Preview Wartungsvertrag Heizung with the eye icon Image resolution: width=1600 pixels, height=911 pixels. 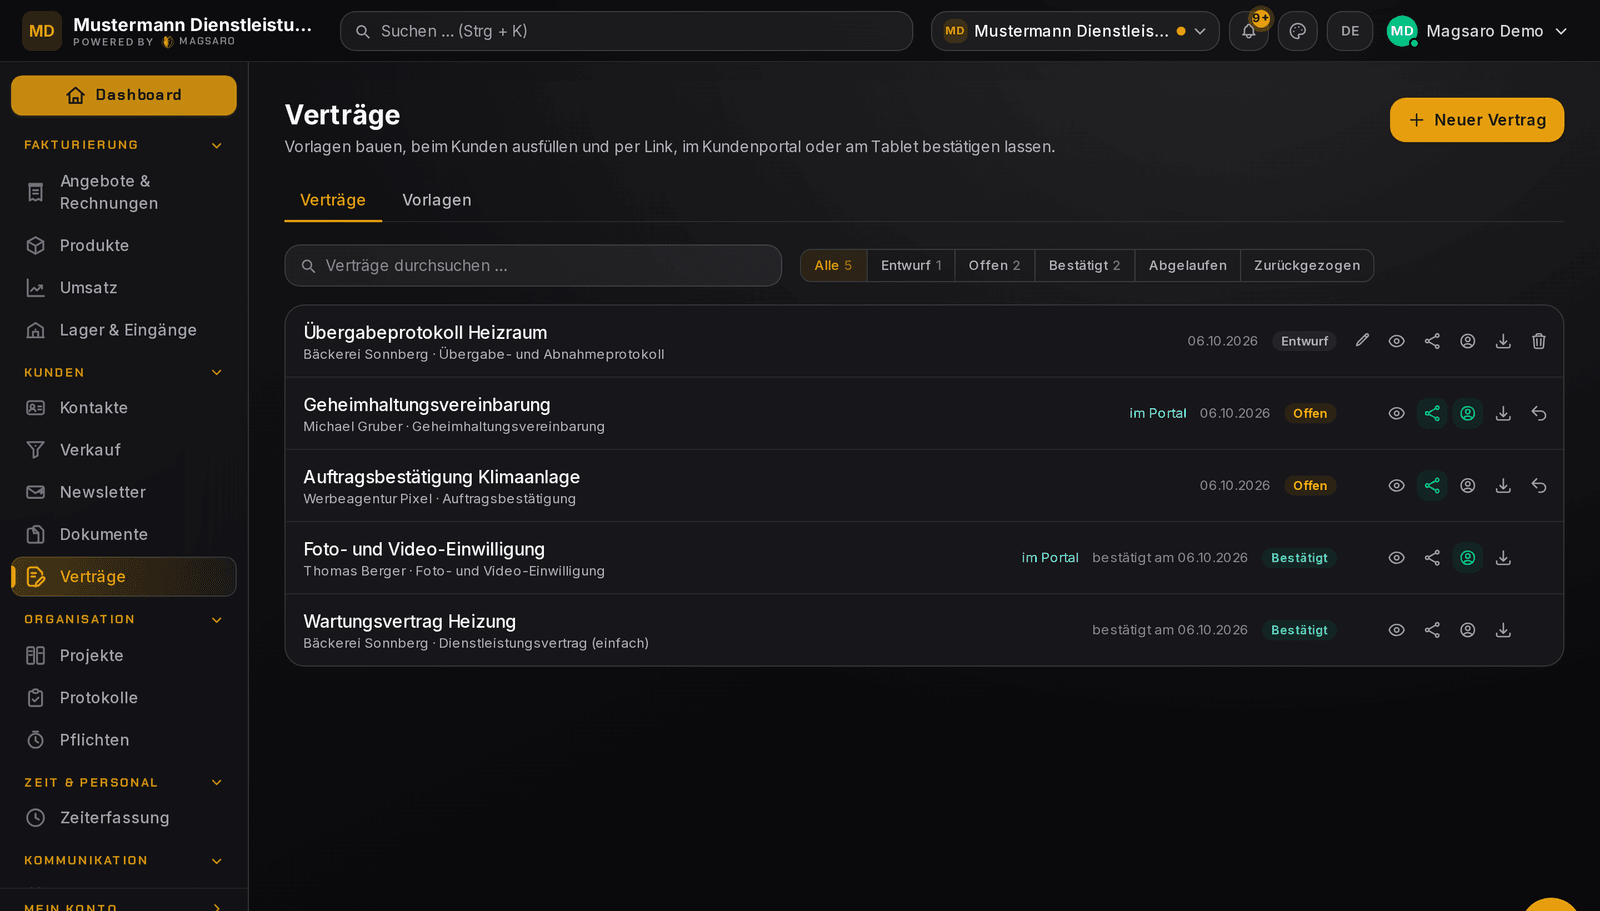1397,630
